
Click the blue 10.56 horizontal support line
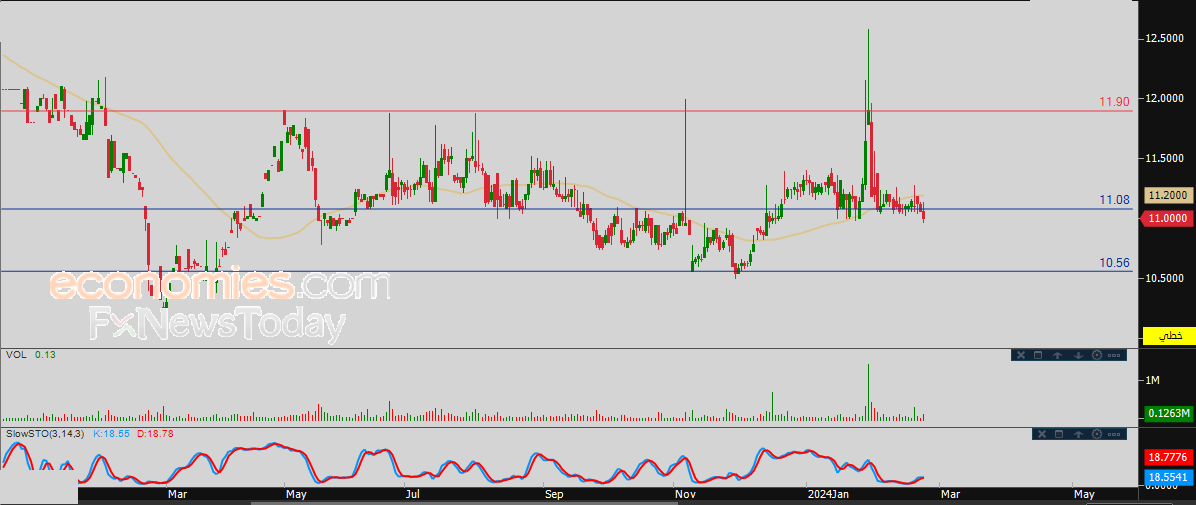tap(567, 272)
